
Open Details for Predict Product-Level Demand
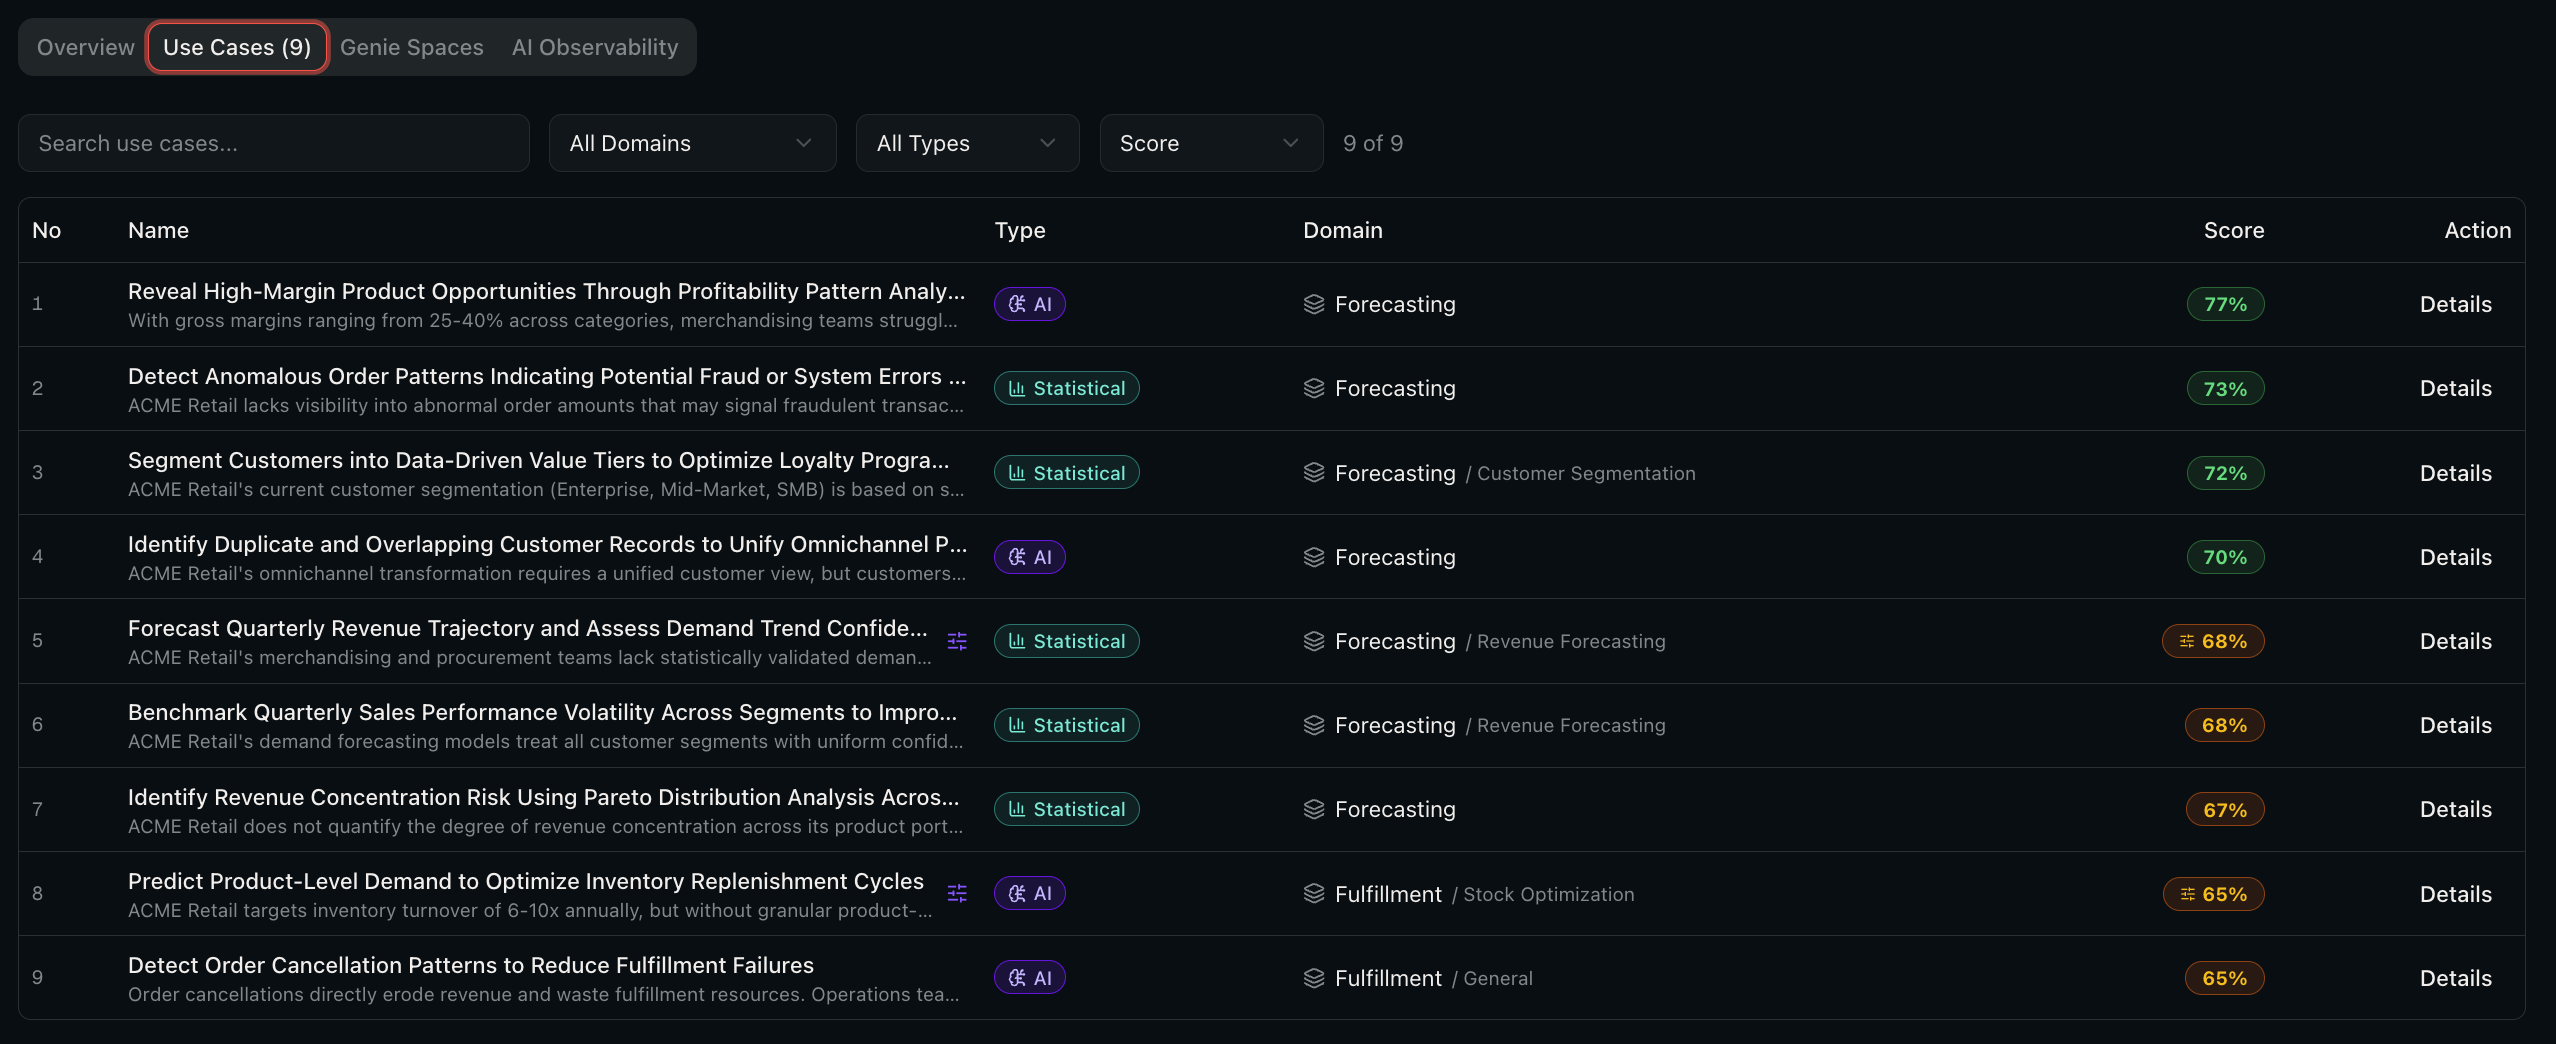click(x=2455, y=893)
